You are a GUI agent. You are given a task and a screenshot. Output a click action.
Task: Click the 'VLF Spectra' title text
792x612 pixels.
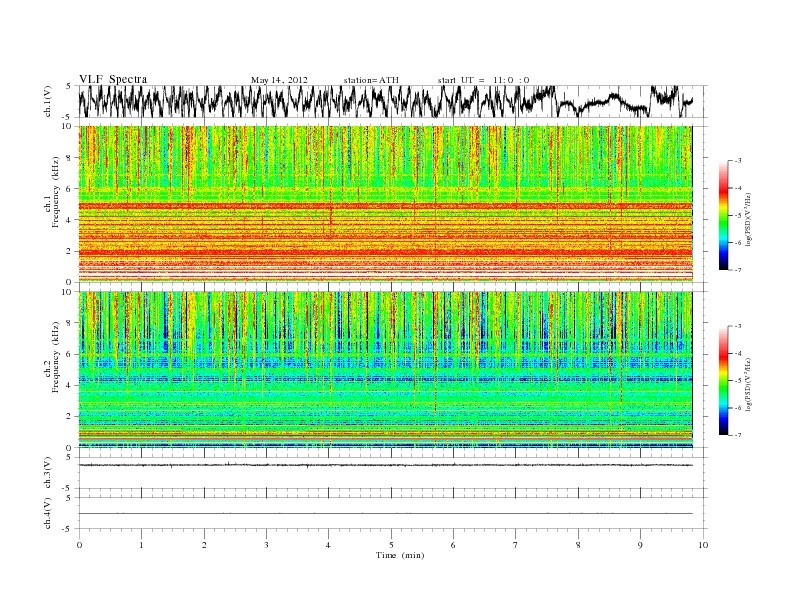tap(113, 79)
